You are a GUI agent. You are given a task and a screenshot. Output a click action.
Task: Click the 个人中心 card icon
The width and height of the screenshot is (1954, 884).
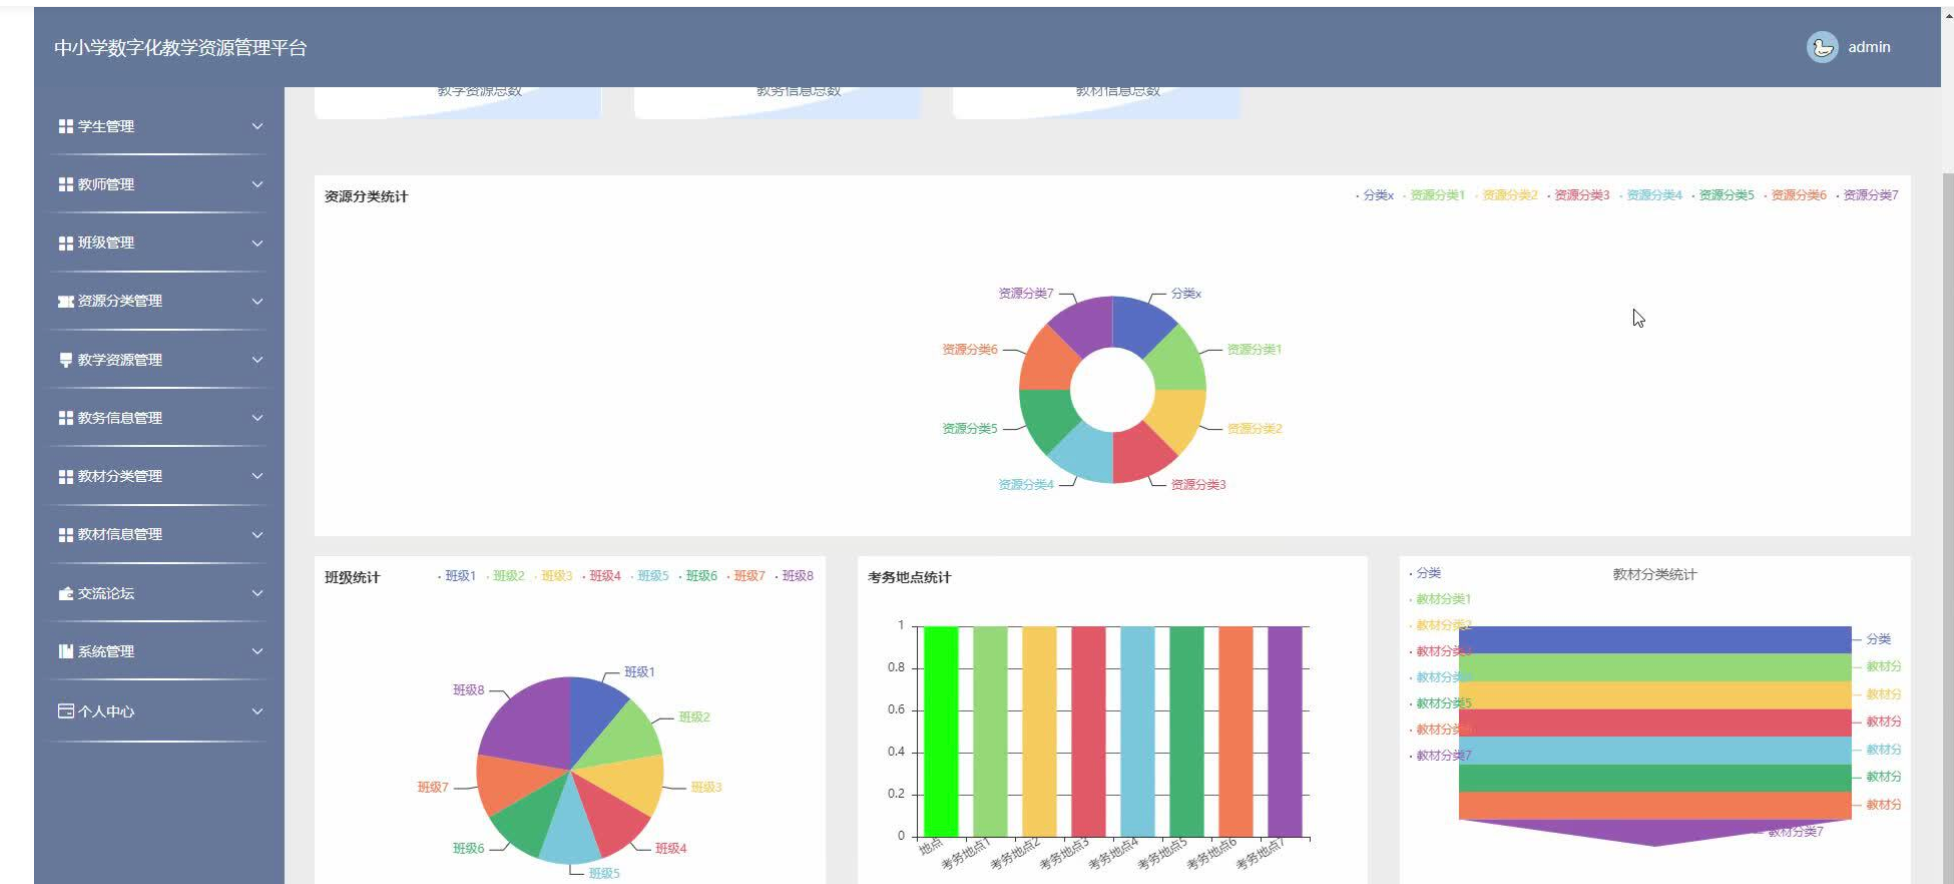click(66, 711)
